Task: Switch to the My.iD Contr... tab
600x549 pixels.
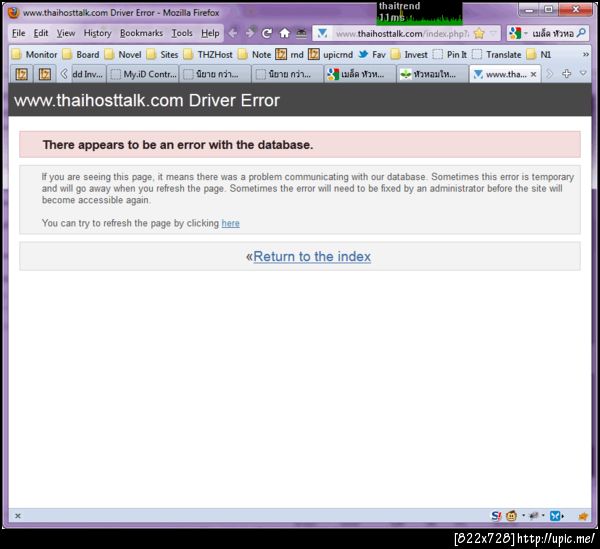Action: point(143,74)
